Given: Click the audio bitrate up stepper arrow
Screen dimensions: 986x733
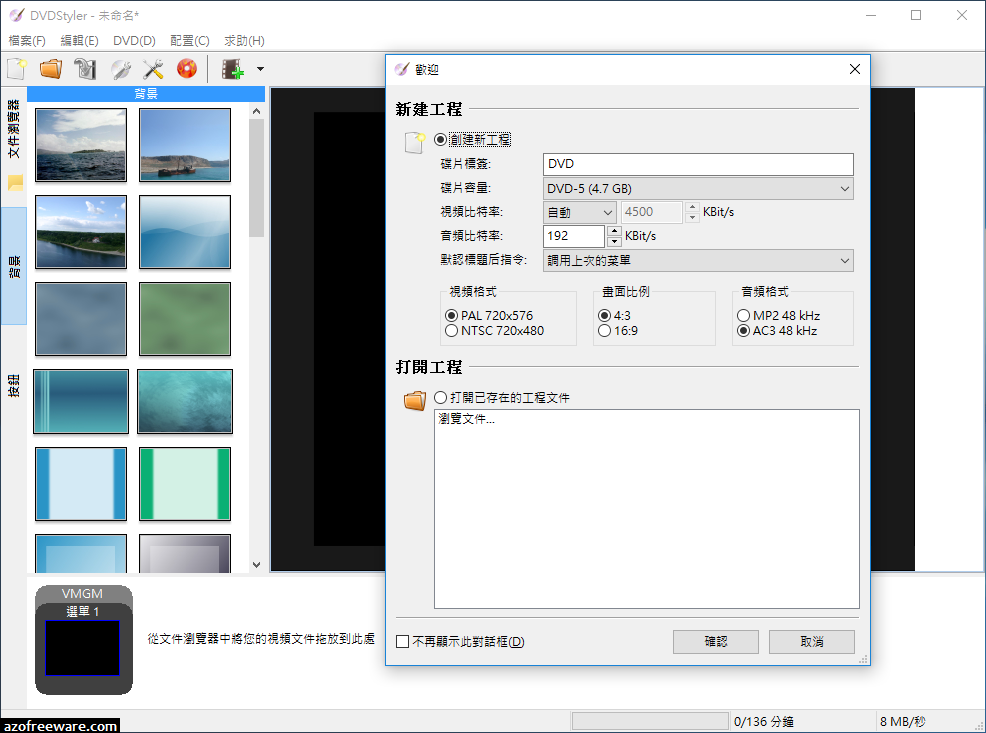Looking at the screenshot, I should click(613, 231).
